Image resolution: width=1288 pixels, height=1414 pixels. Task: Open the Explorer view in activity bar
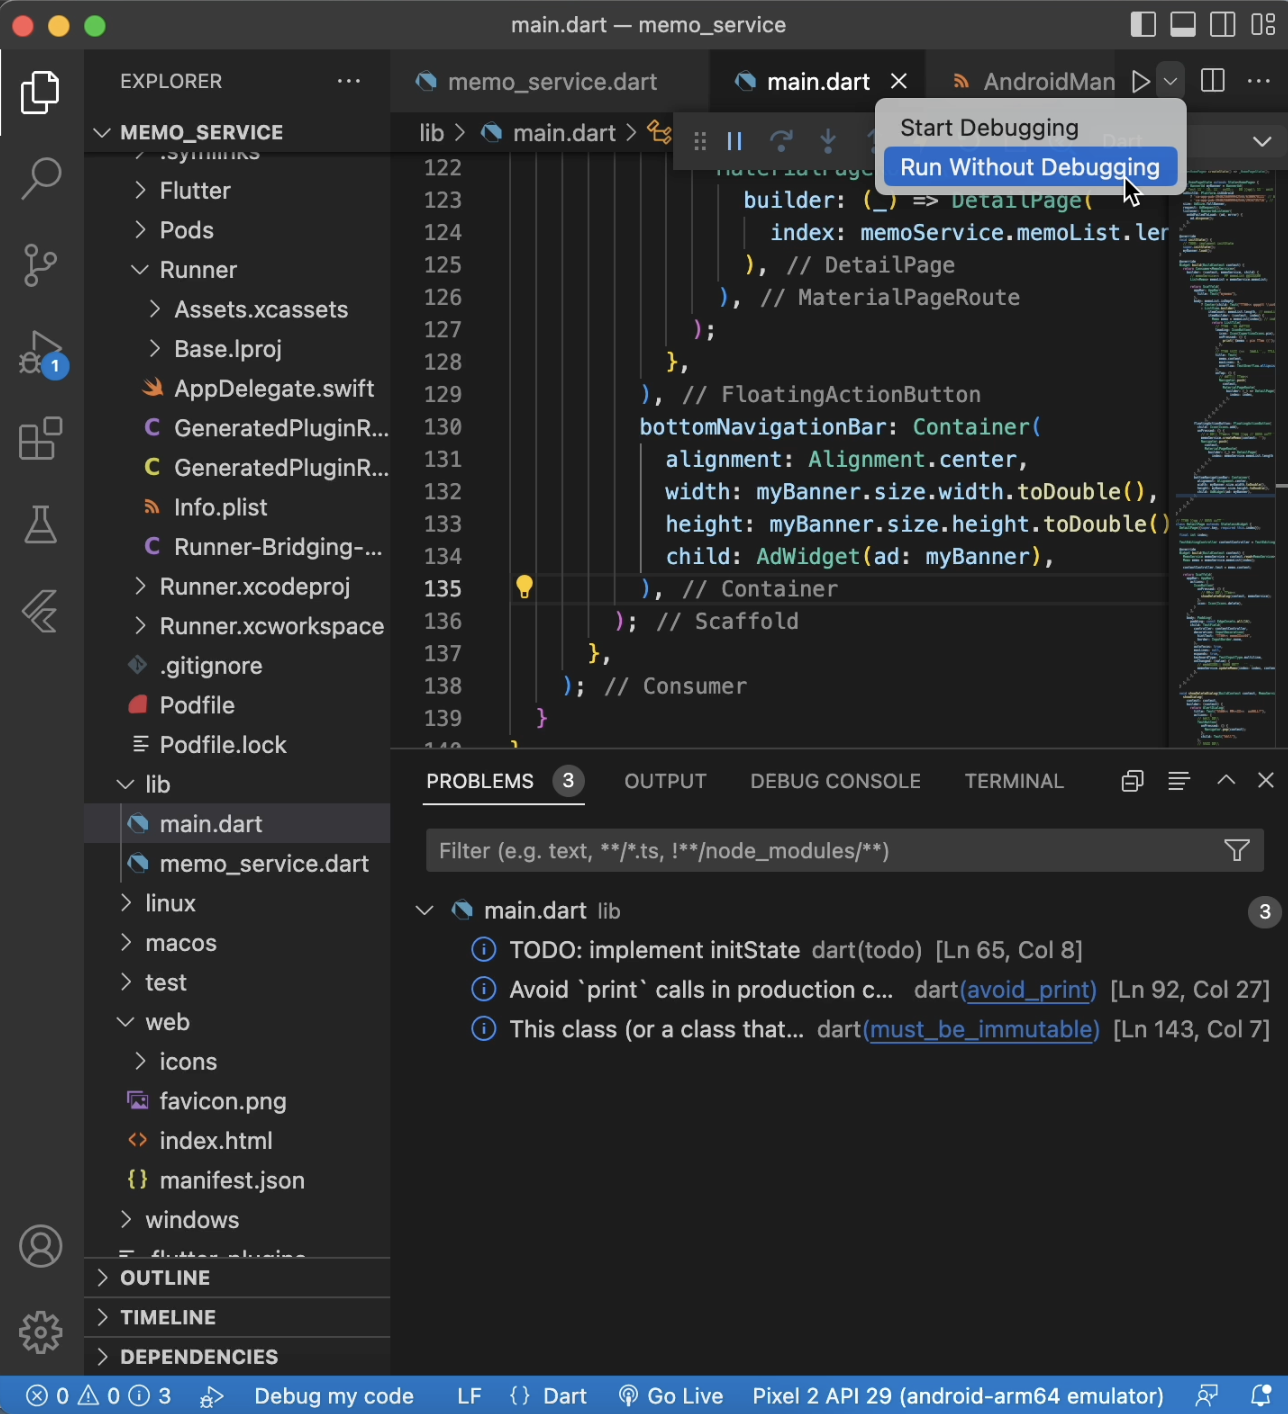pyautogui.click(x=41, y=92)
